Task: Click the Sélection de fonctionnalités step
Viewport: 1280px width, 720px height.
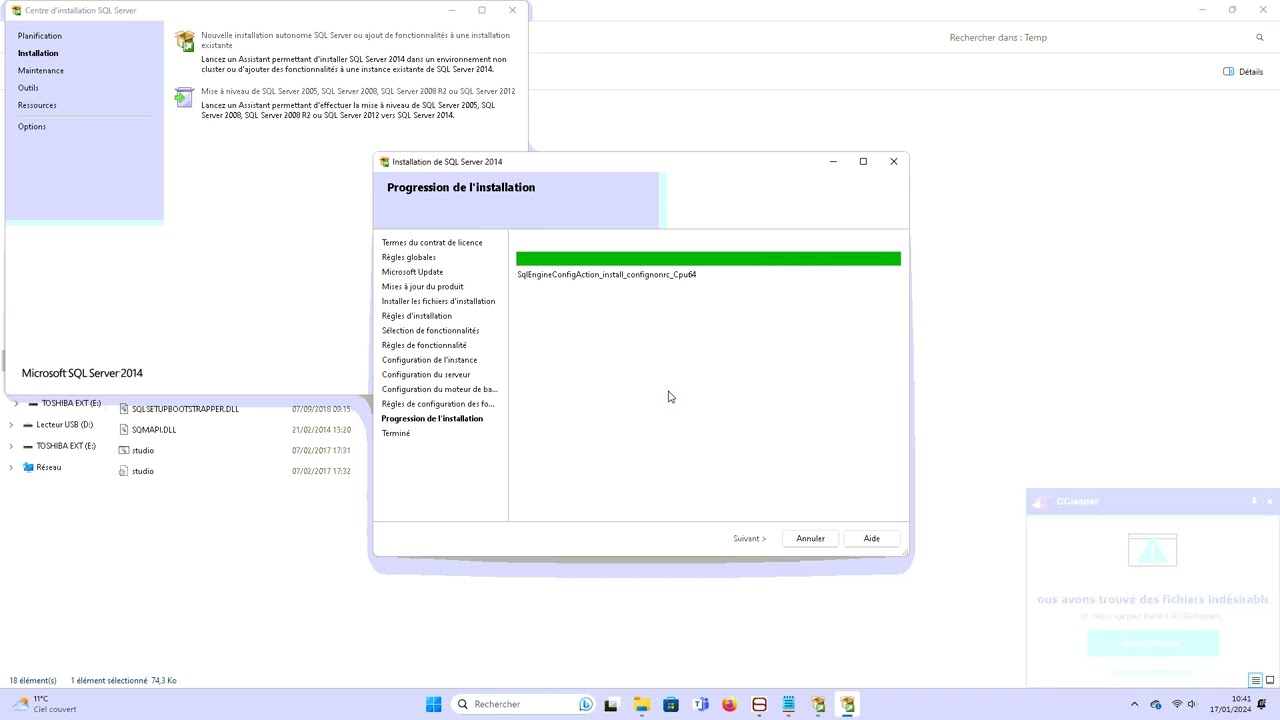Action: [x=430, y=331]
